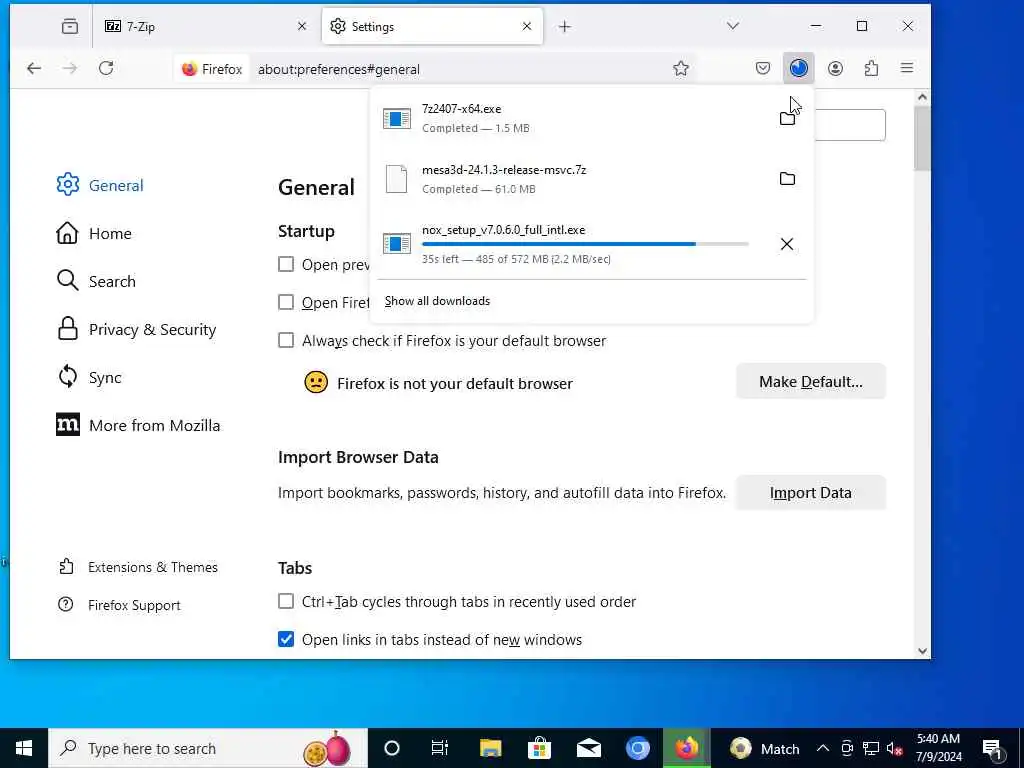
Task: Close the Settings tab
Action: pos(527,26)
